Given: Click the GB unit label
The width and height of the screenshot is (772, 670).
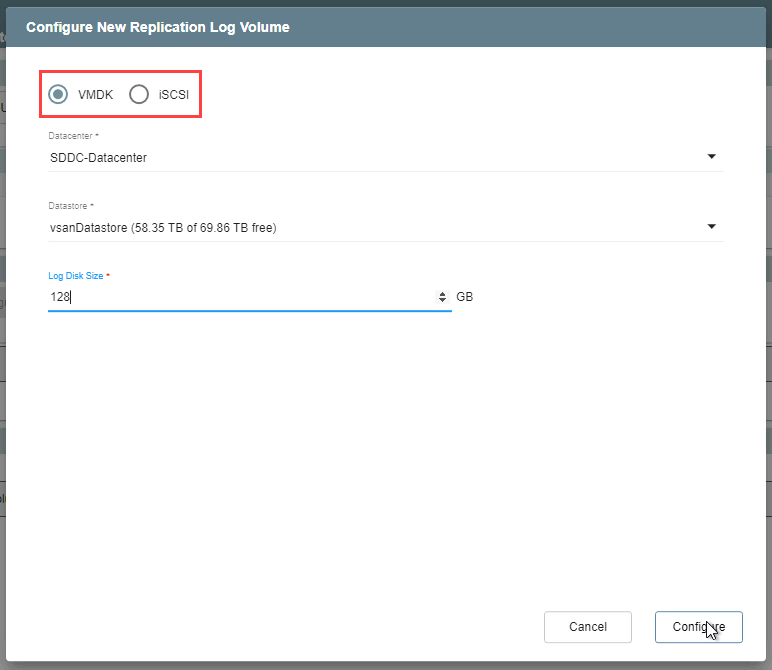Looking at the screenshot, I should [x=464, y=297].
